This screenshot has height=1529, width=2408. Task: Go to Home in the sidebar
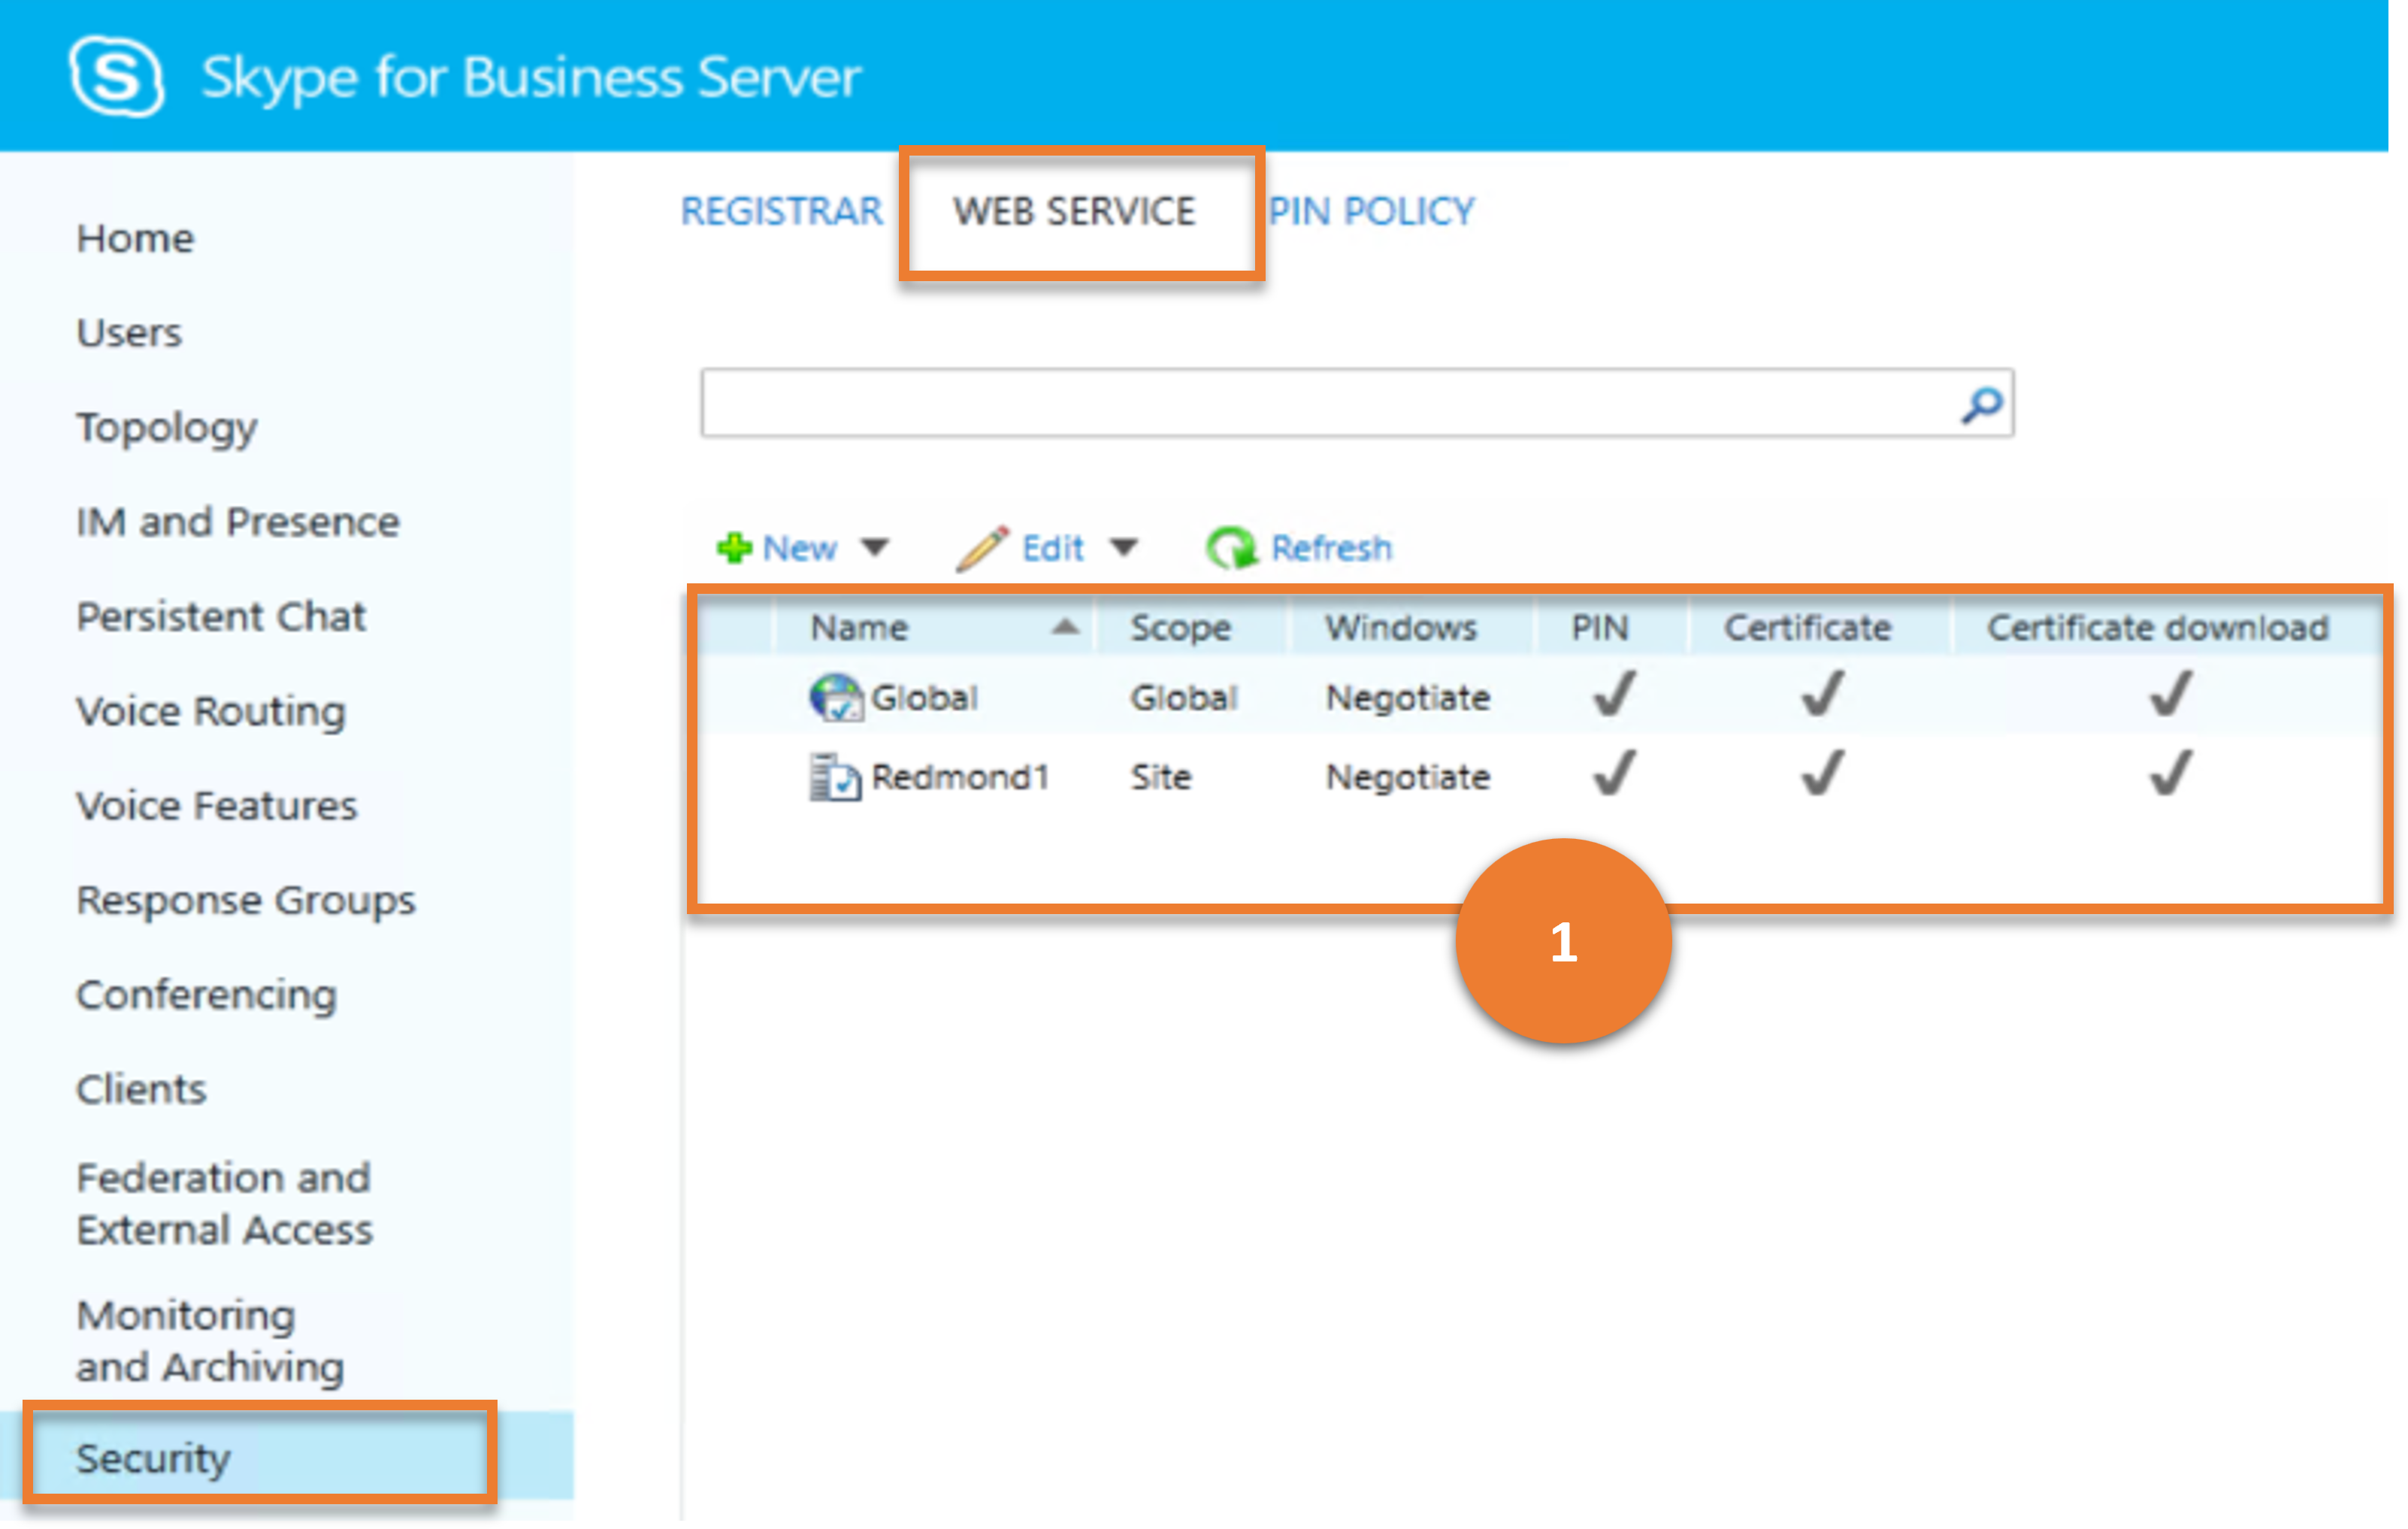click(135, 239)
